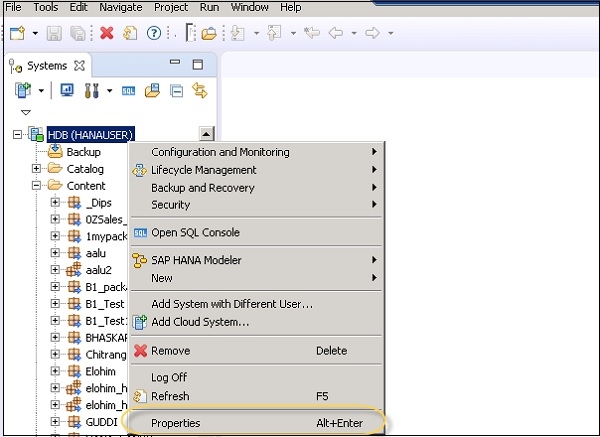Image resolution: width=600 pixels, height=437 pixels.
Task: Click Add Cloud System... menu entry
Action: pyautogui.click(x=200, y=322)
